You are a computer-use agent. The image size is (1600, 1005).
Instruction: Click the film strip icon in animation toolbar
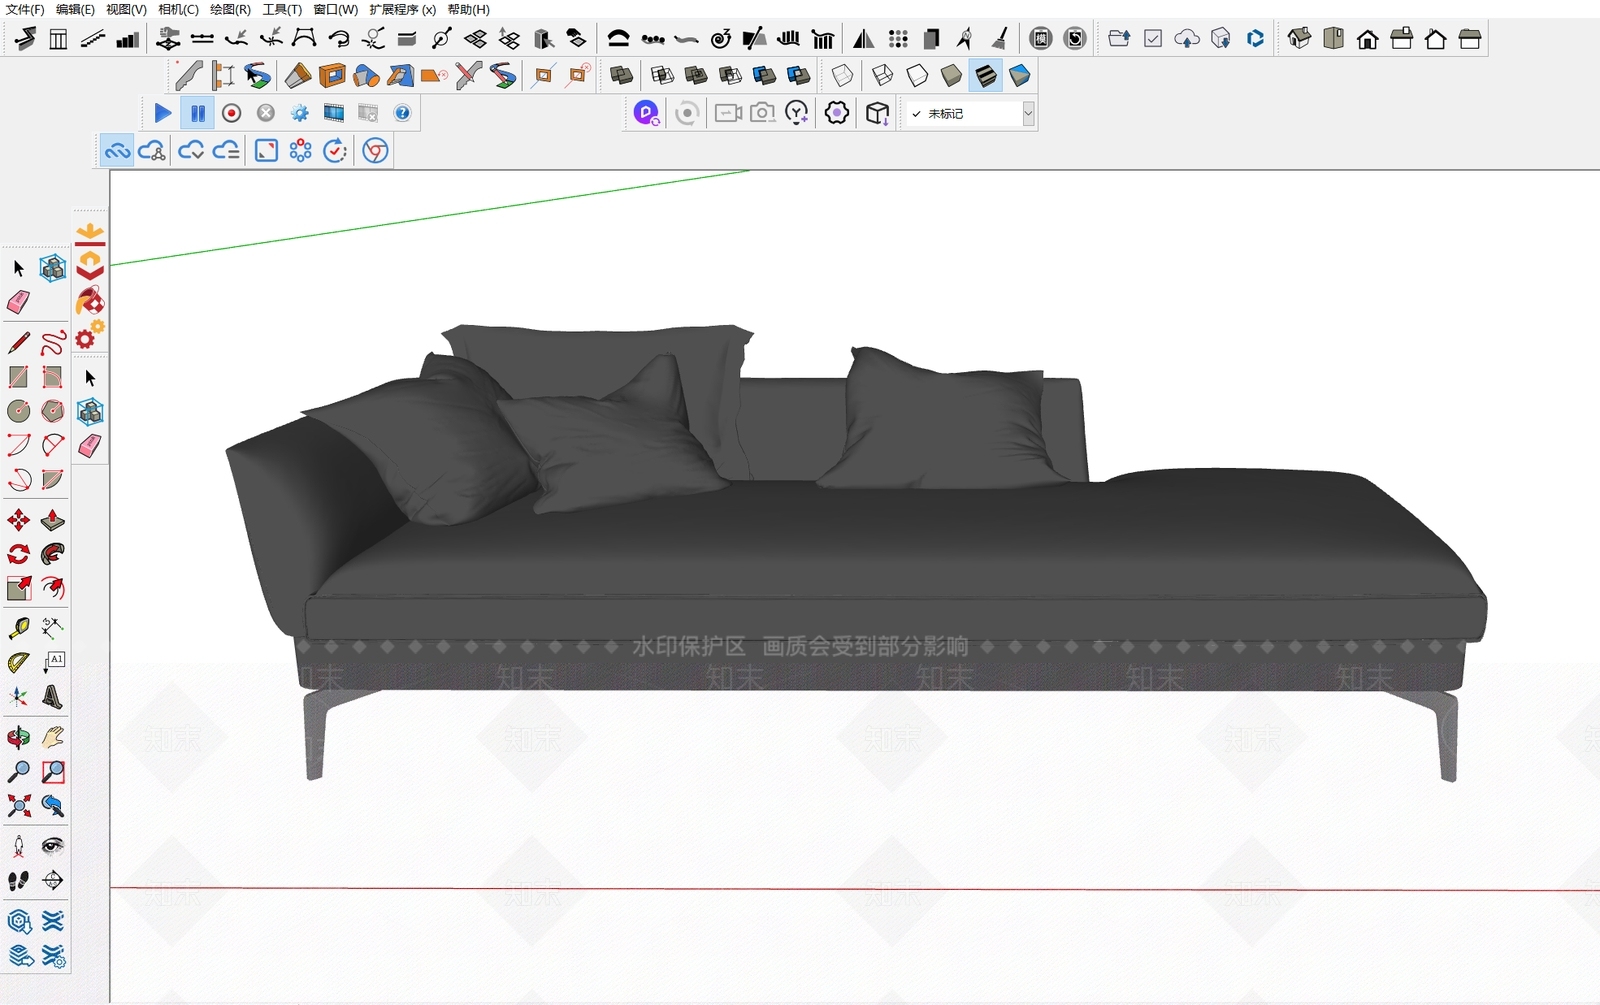coord(334,113)
